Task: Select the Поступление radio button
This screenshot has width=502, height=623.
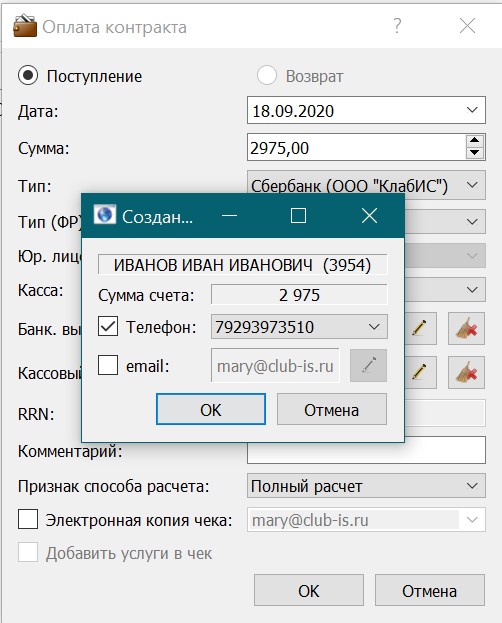Action: click(x=28, y=75)
